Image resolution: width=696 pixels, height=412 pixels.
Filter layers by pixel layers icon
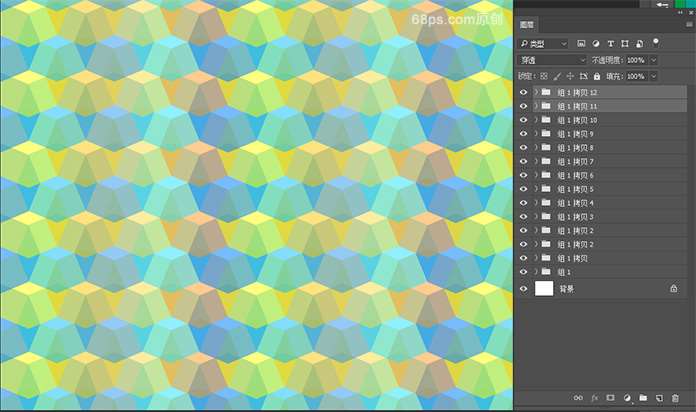581,44
